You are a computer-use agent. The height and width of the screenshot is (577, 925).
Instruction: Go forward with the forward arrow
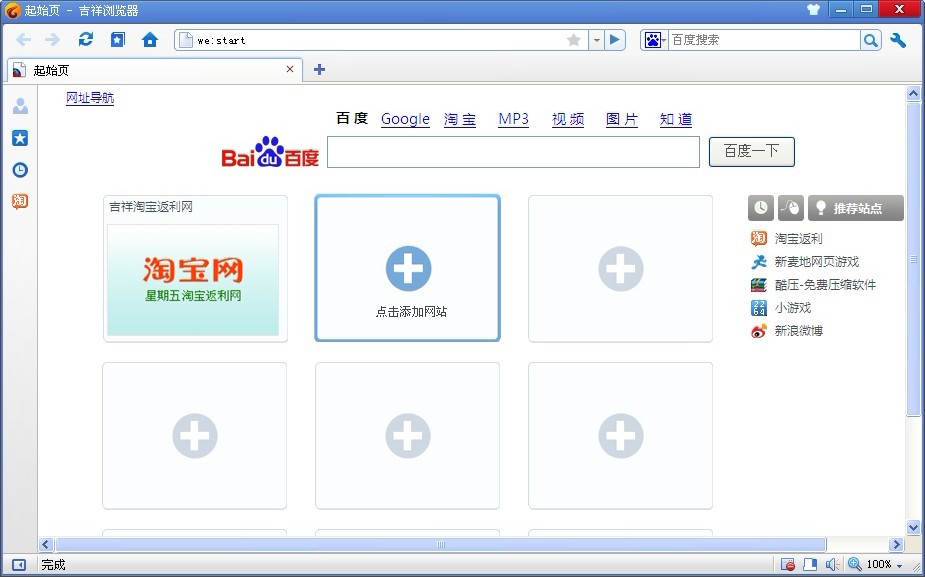coord(53,40)
